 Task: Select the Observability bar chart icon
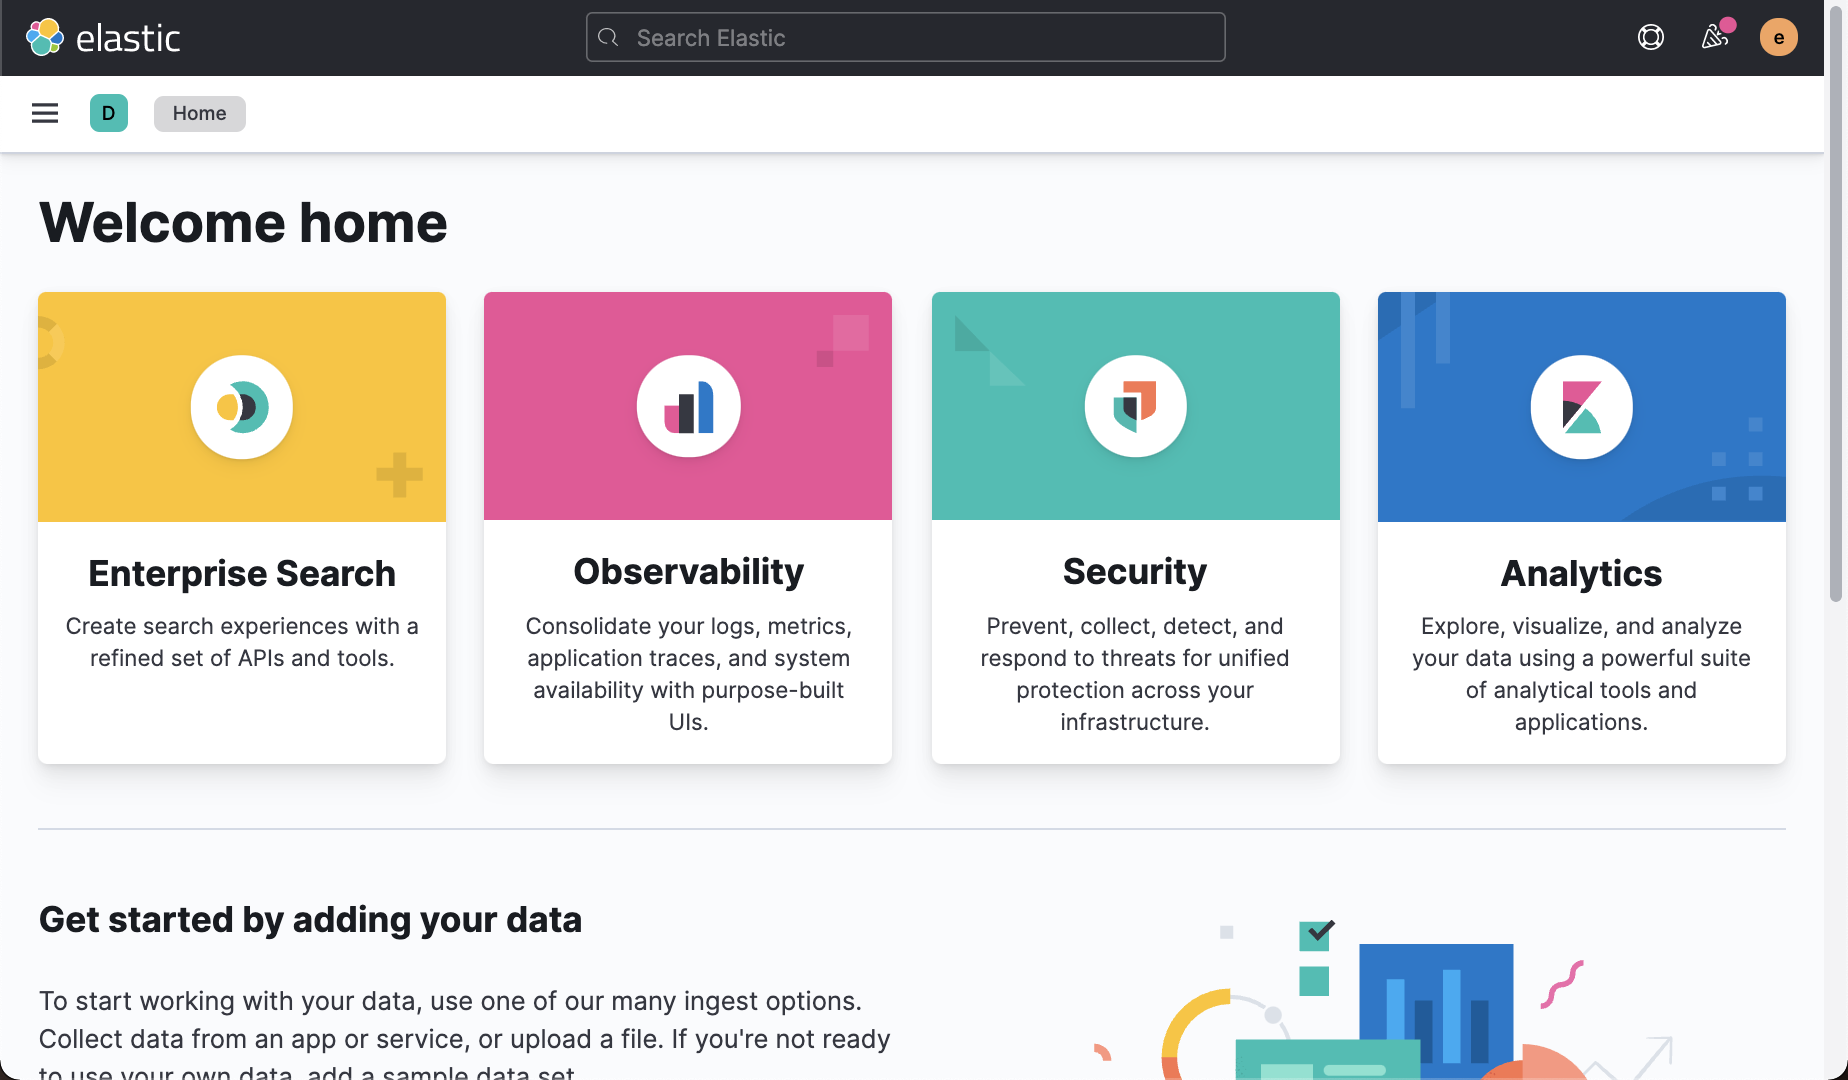coord(687,406)
